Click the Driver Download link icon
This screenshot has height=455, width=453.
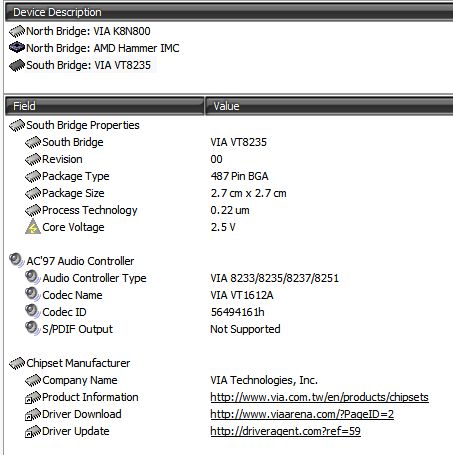click(33, 414)
